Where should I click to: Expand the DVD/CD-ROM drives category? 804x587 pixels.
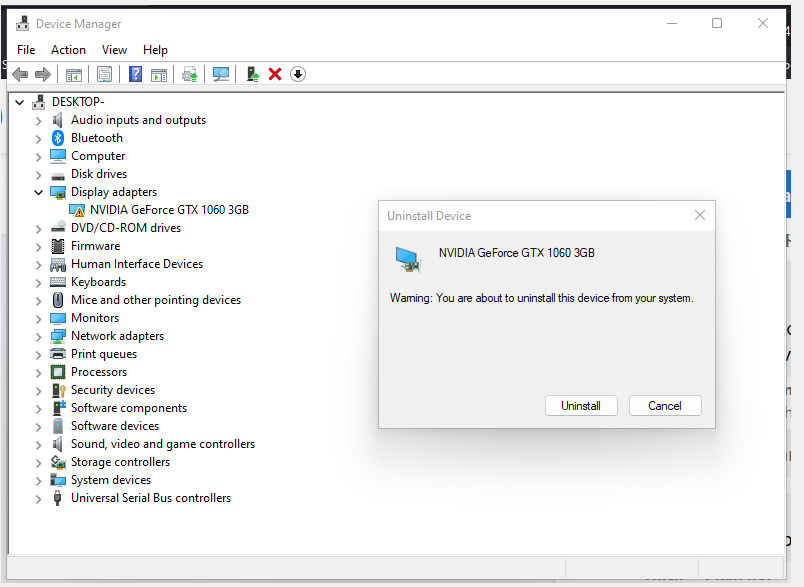[x=38, y=229]
